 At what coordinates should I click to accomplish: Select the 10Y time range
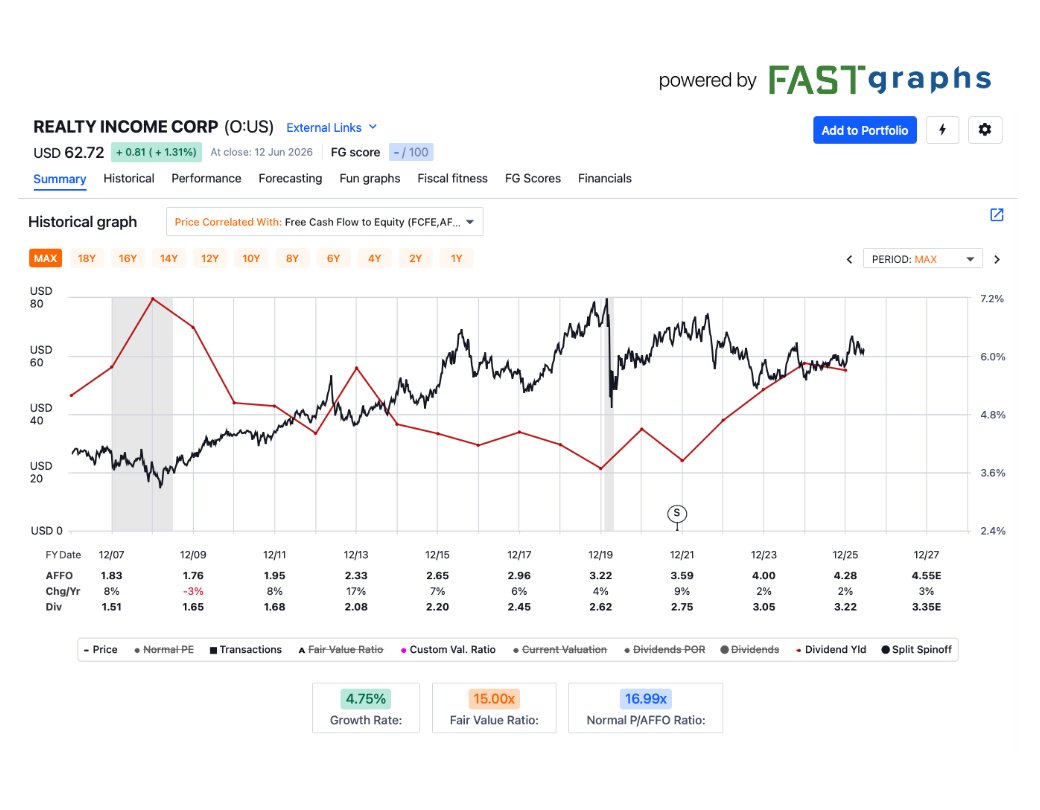tap(251, 258)
